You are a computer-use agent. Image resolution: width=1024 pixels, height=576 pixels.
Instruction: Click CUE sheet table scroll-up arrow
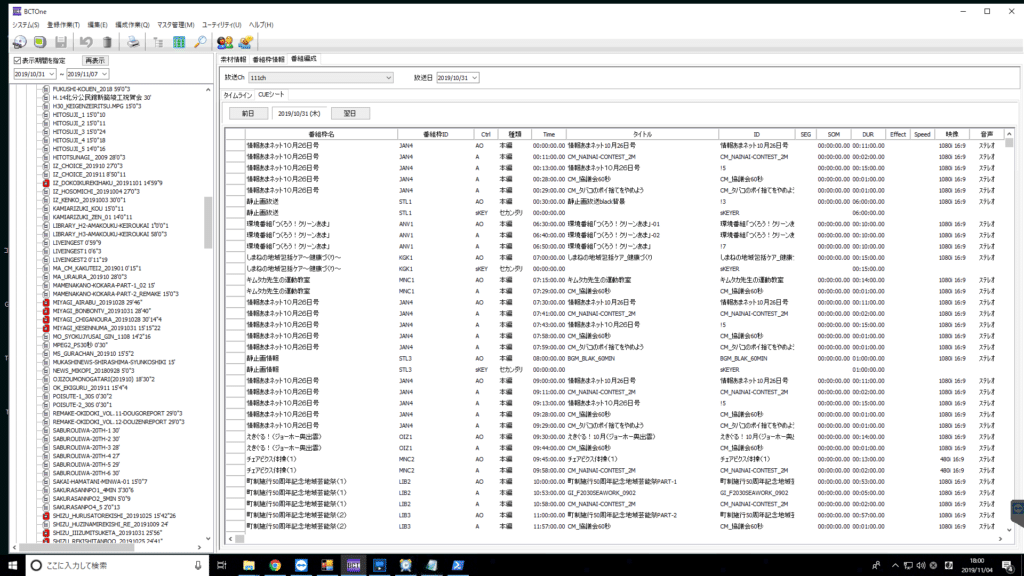[x=1009, y=134]
